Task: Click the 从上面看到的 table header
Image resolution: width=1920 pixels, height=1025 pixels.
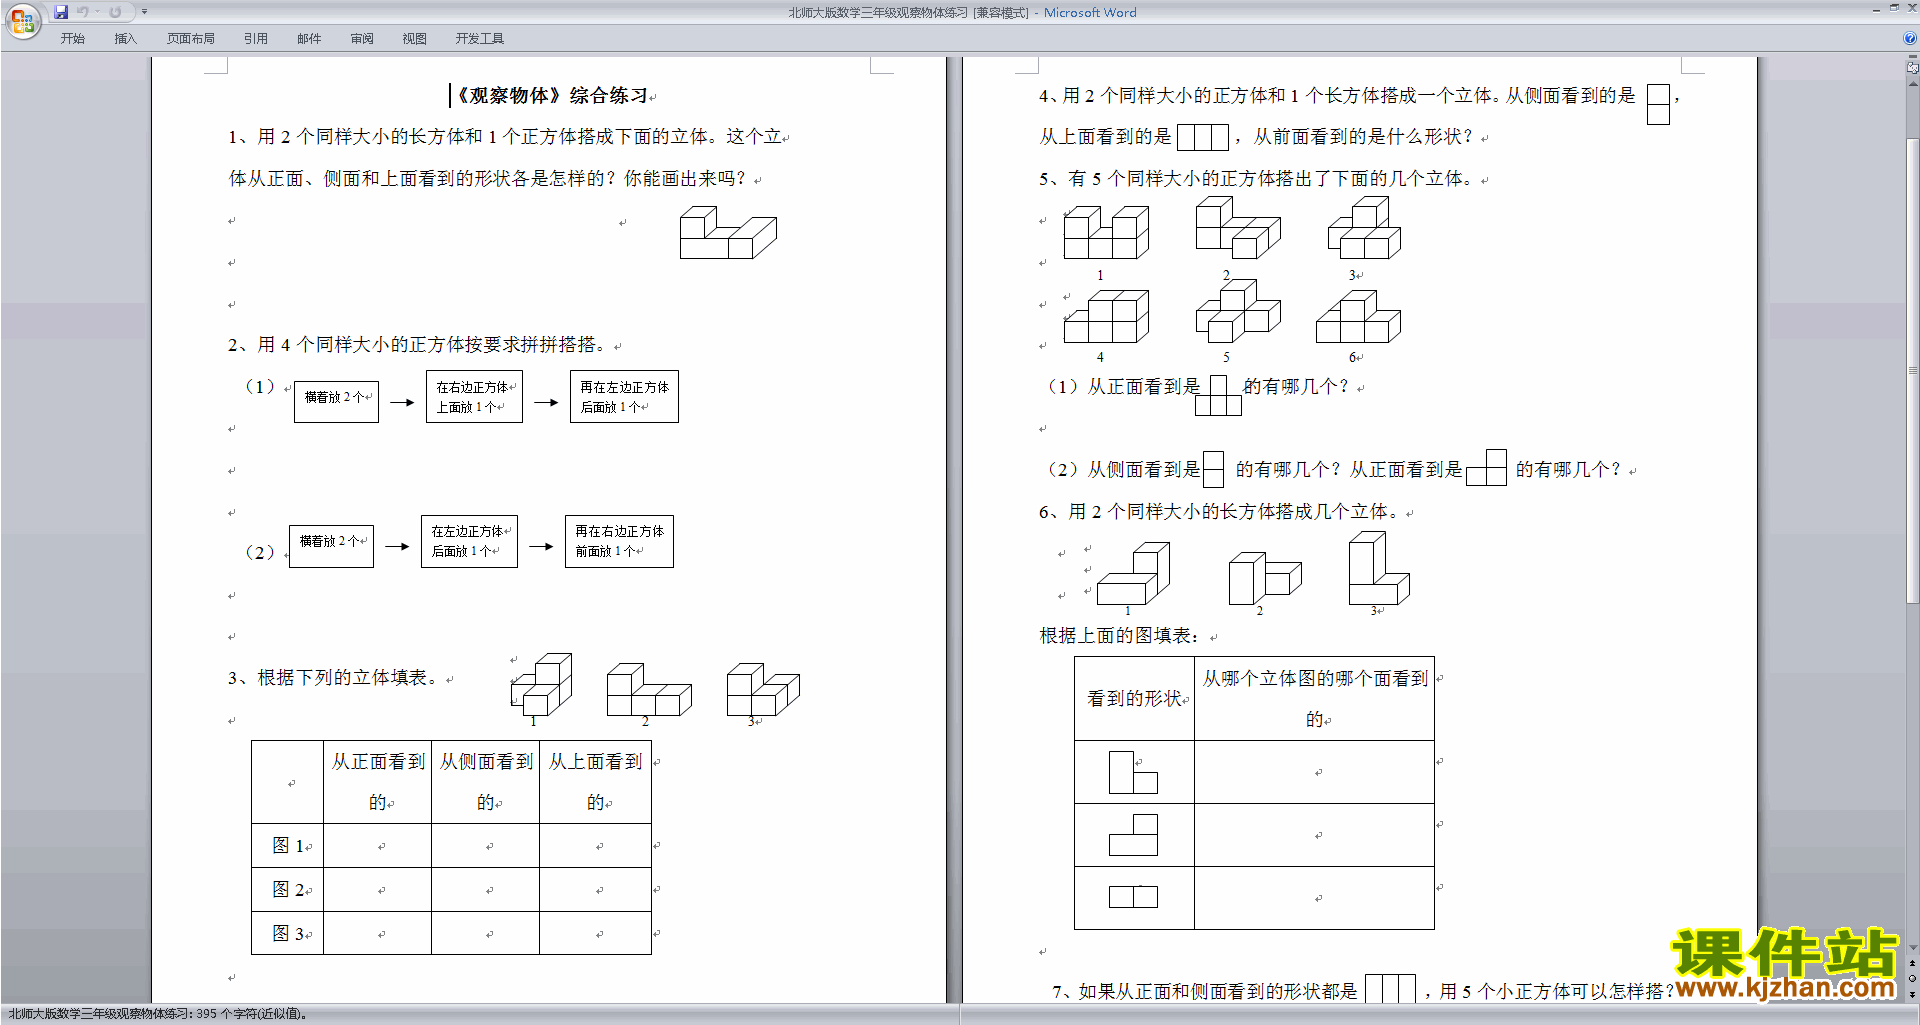Action: tap(596, 782)
